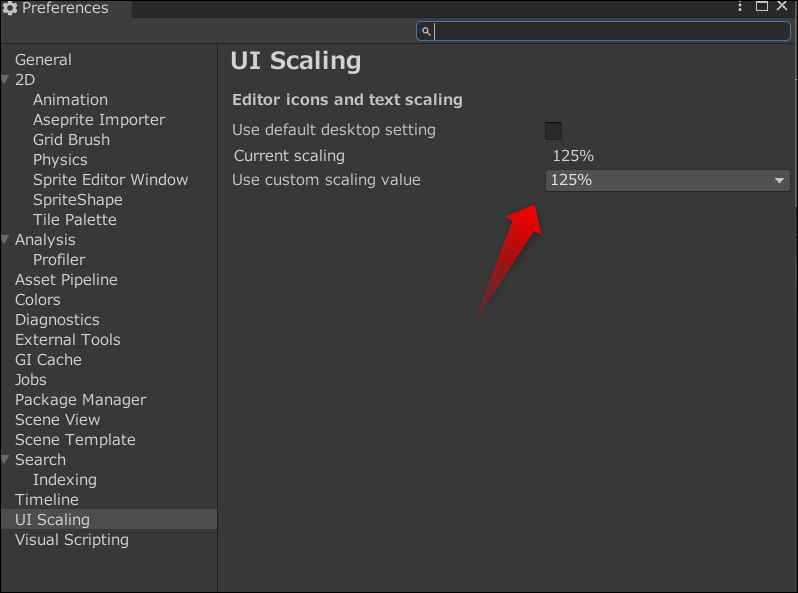
Task: Close the Preferences window
Action: (782, 7)
